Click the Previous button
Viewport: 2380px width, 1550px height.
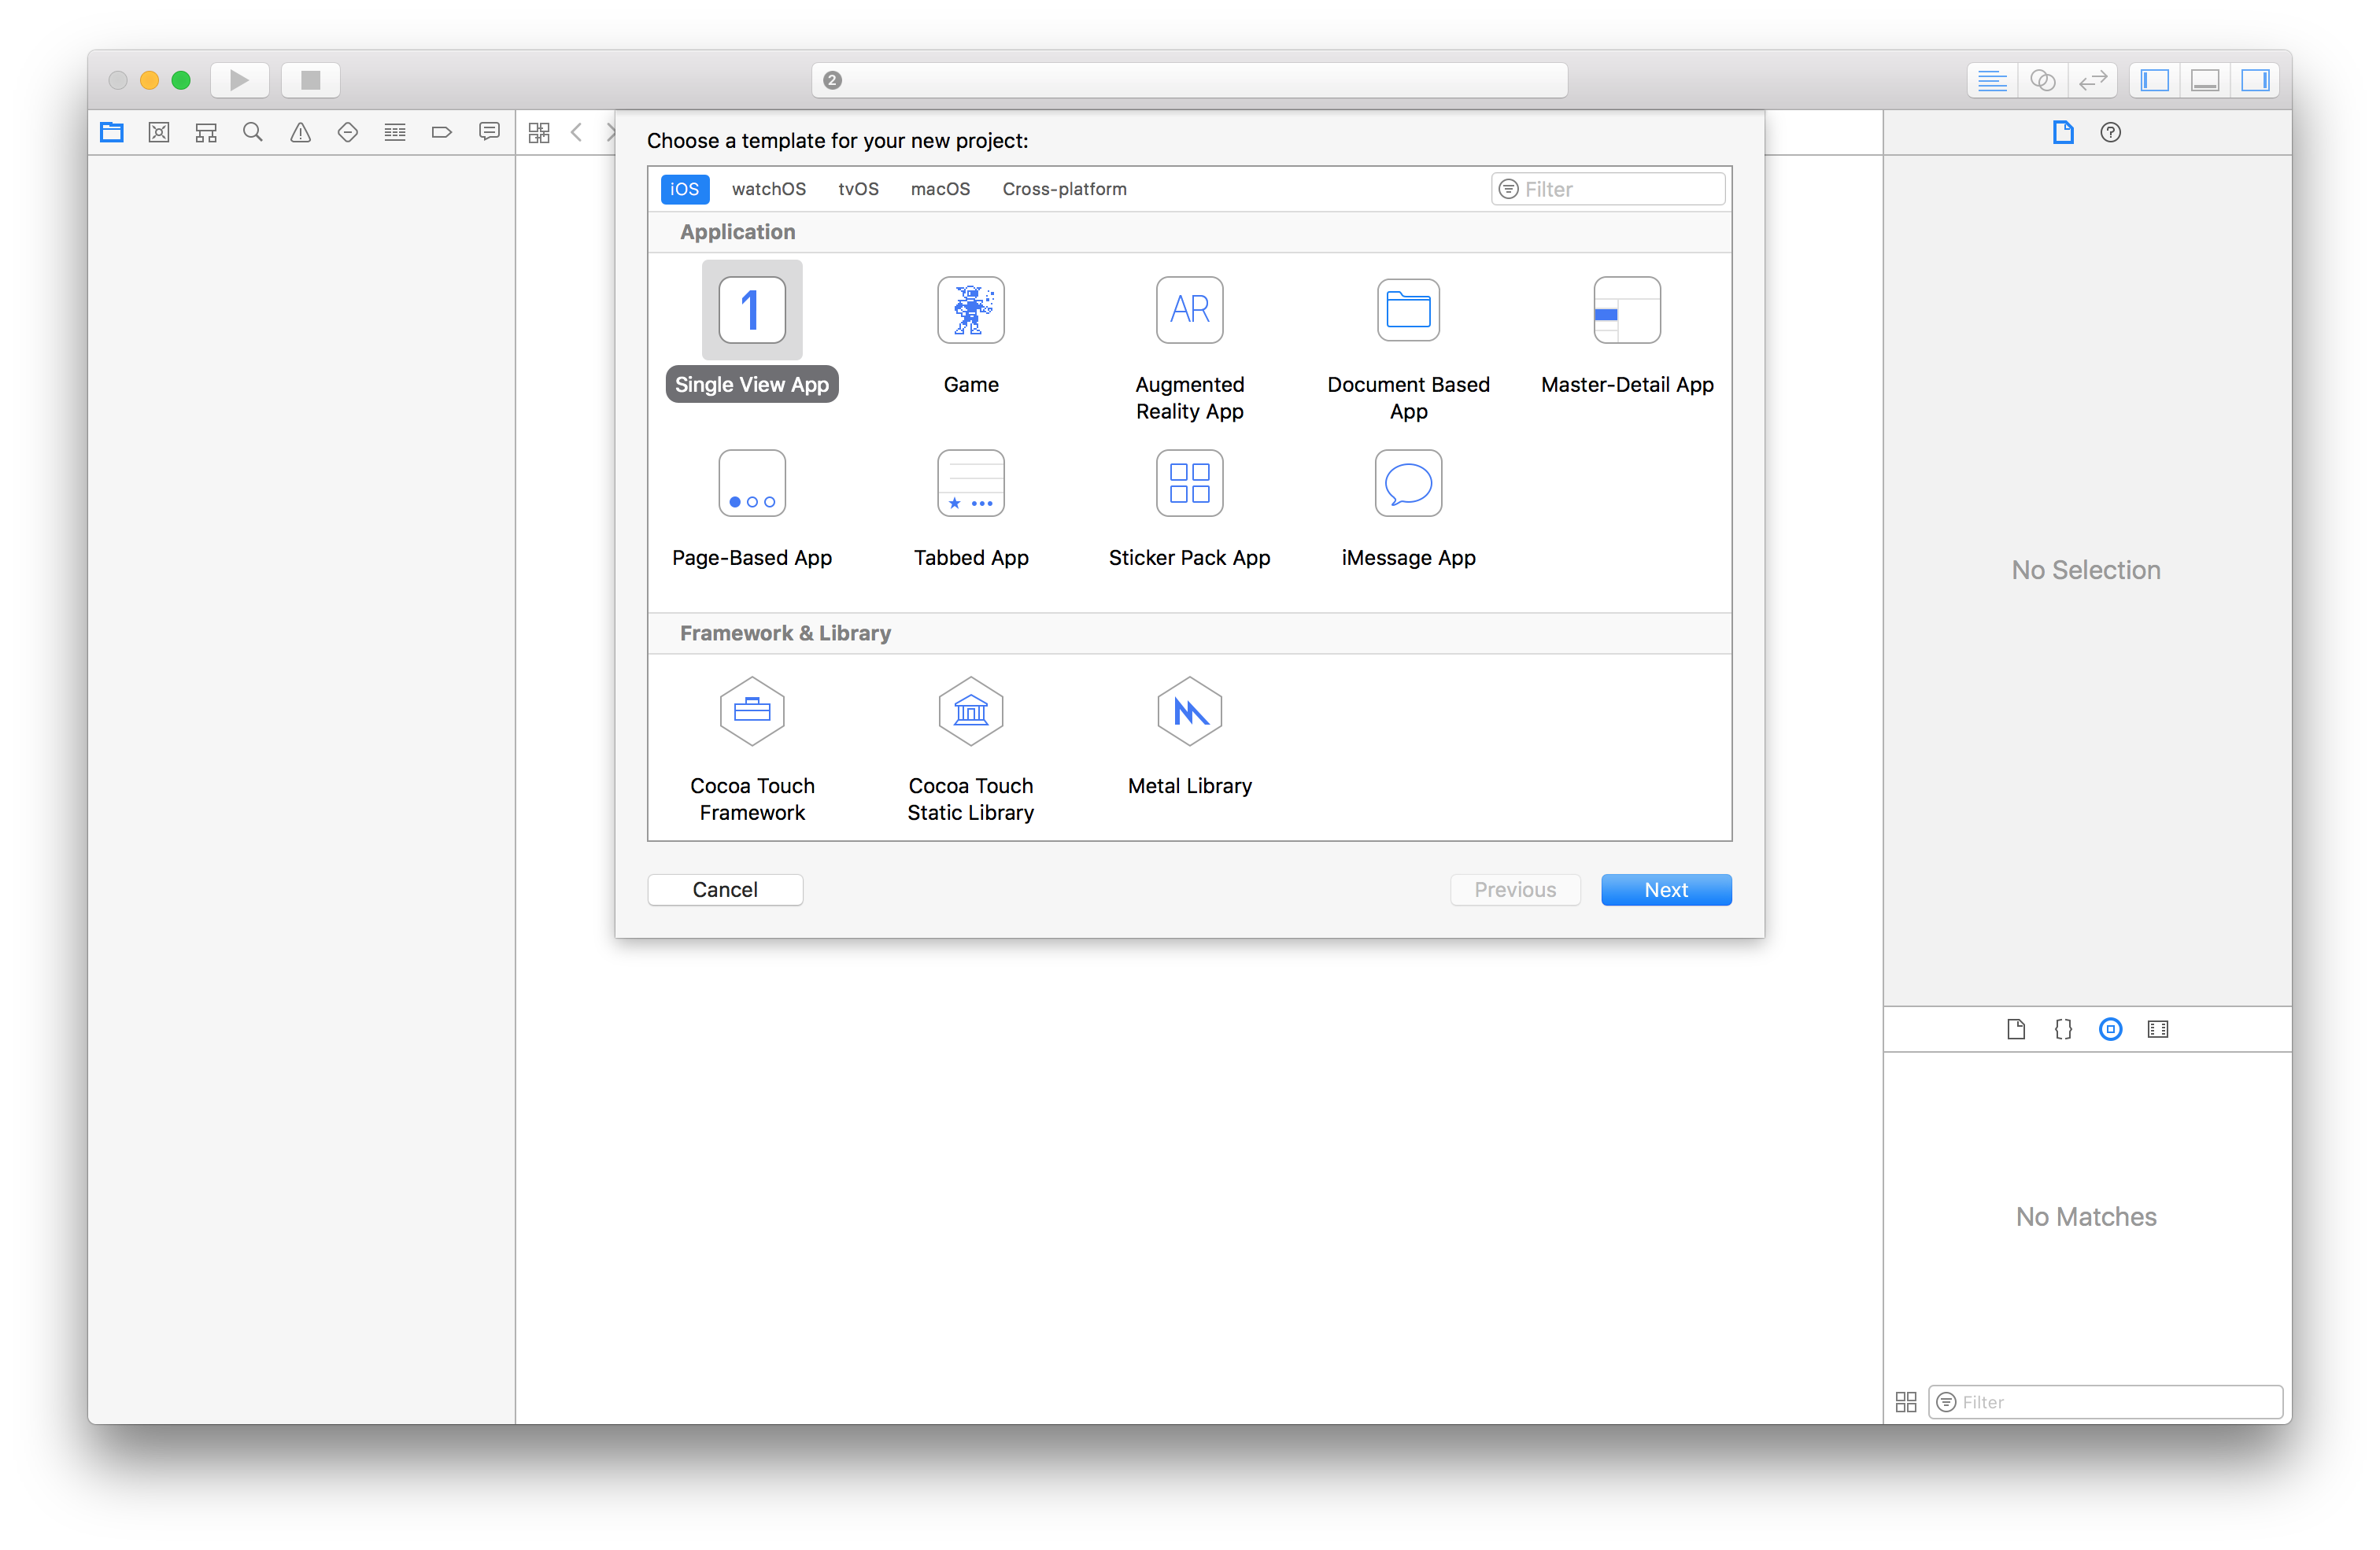coord(1515,890)
